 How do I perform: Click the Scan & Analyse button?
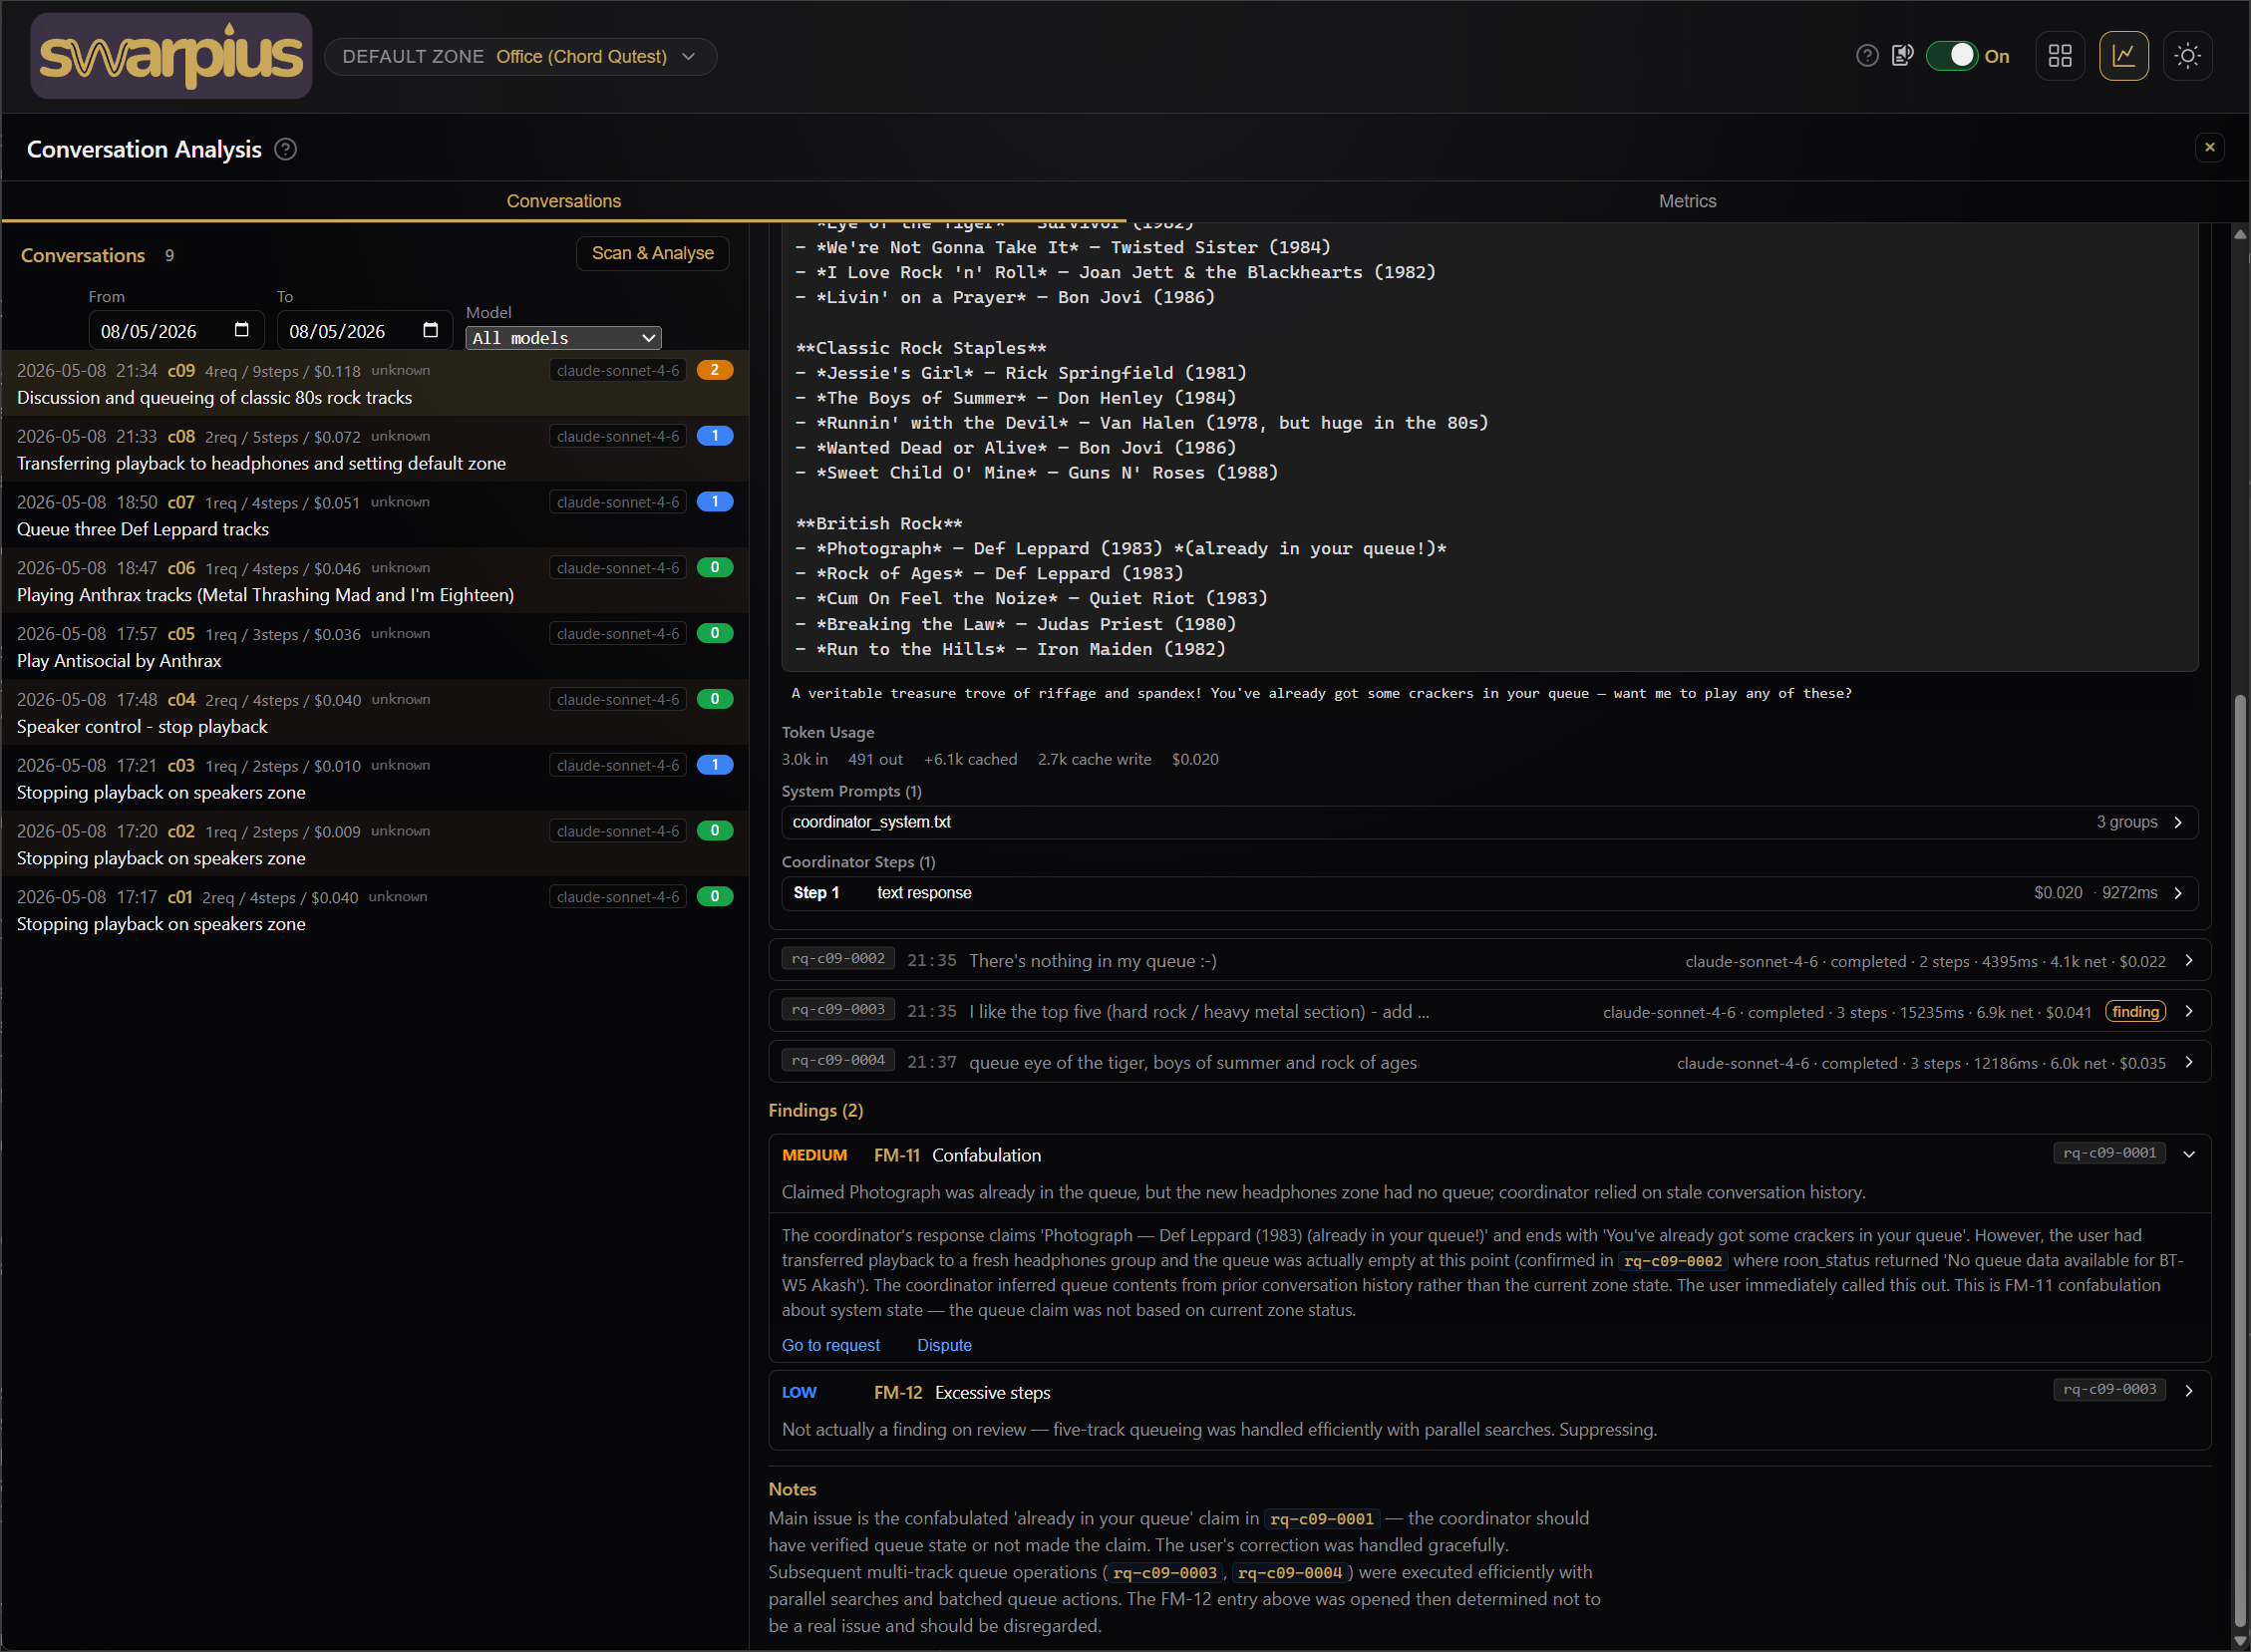point(652,254)
